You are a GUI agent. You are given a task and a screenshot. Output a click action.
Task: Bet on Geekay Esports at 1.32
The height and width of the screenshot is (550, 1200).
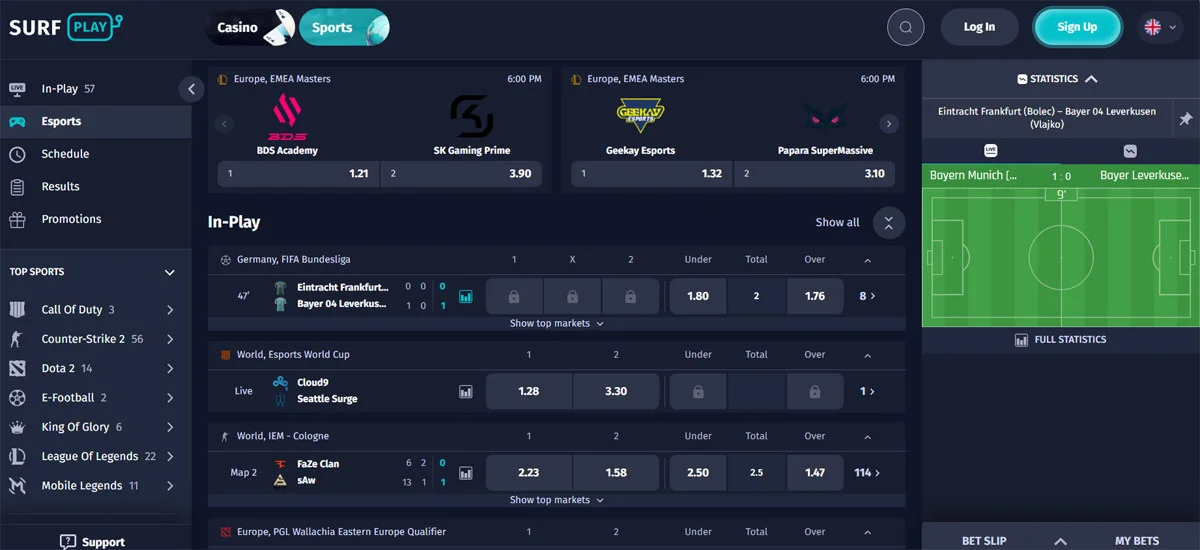652,173
